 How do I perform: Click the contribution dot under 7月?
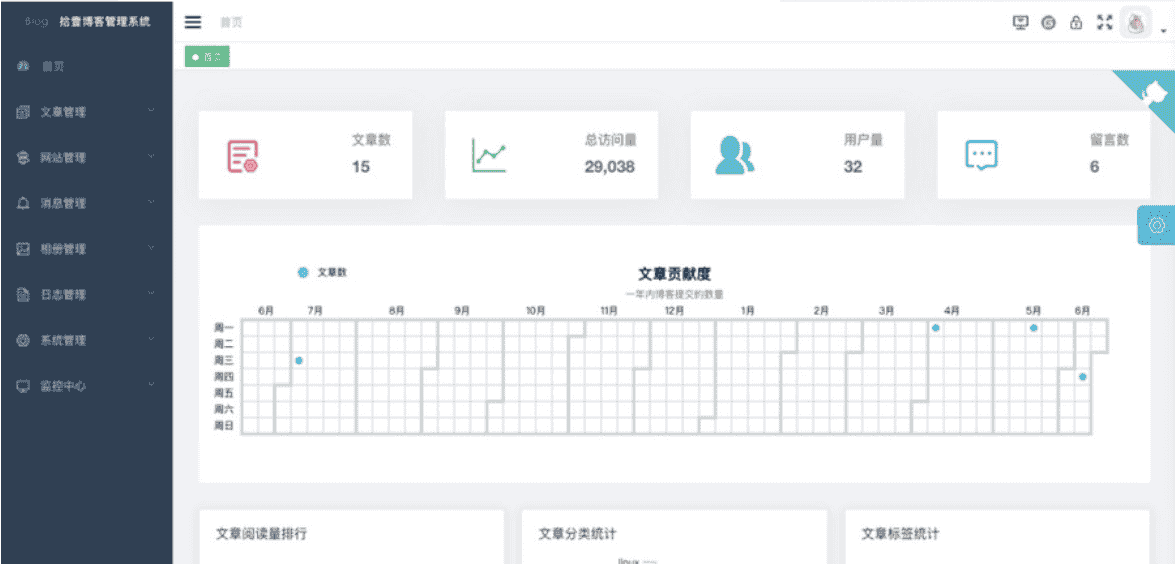point(298,360)
